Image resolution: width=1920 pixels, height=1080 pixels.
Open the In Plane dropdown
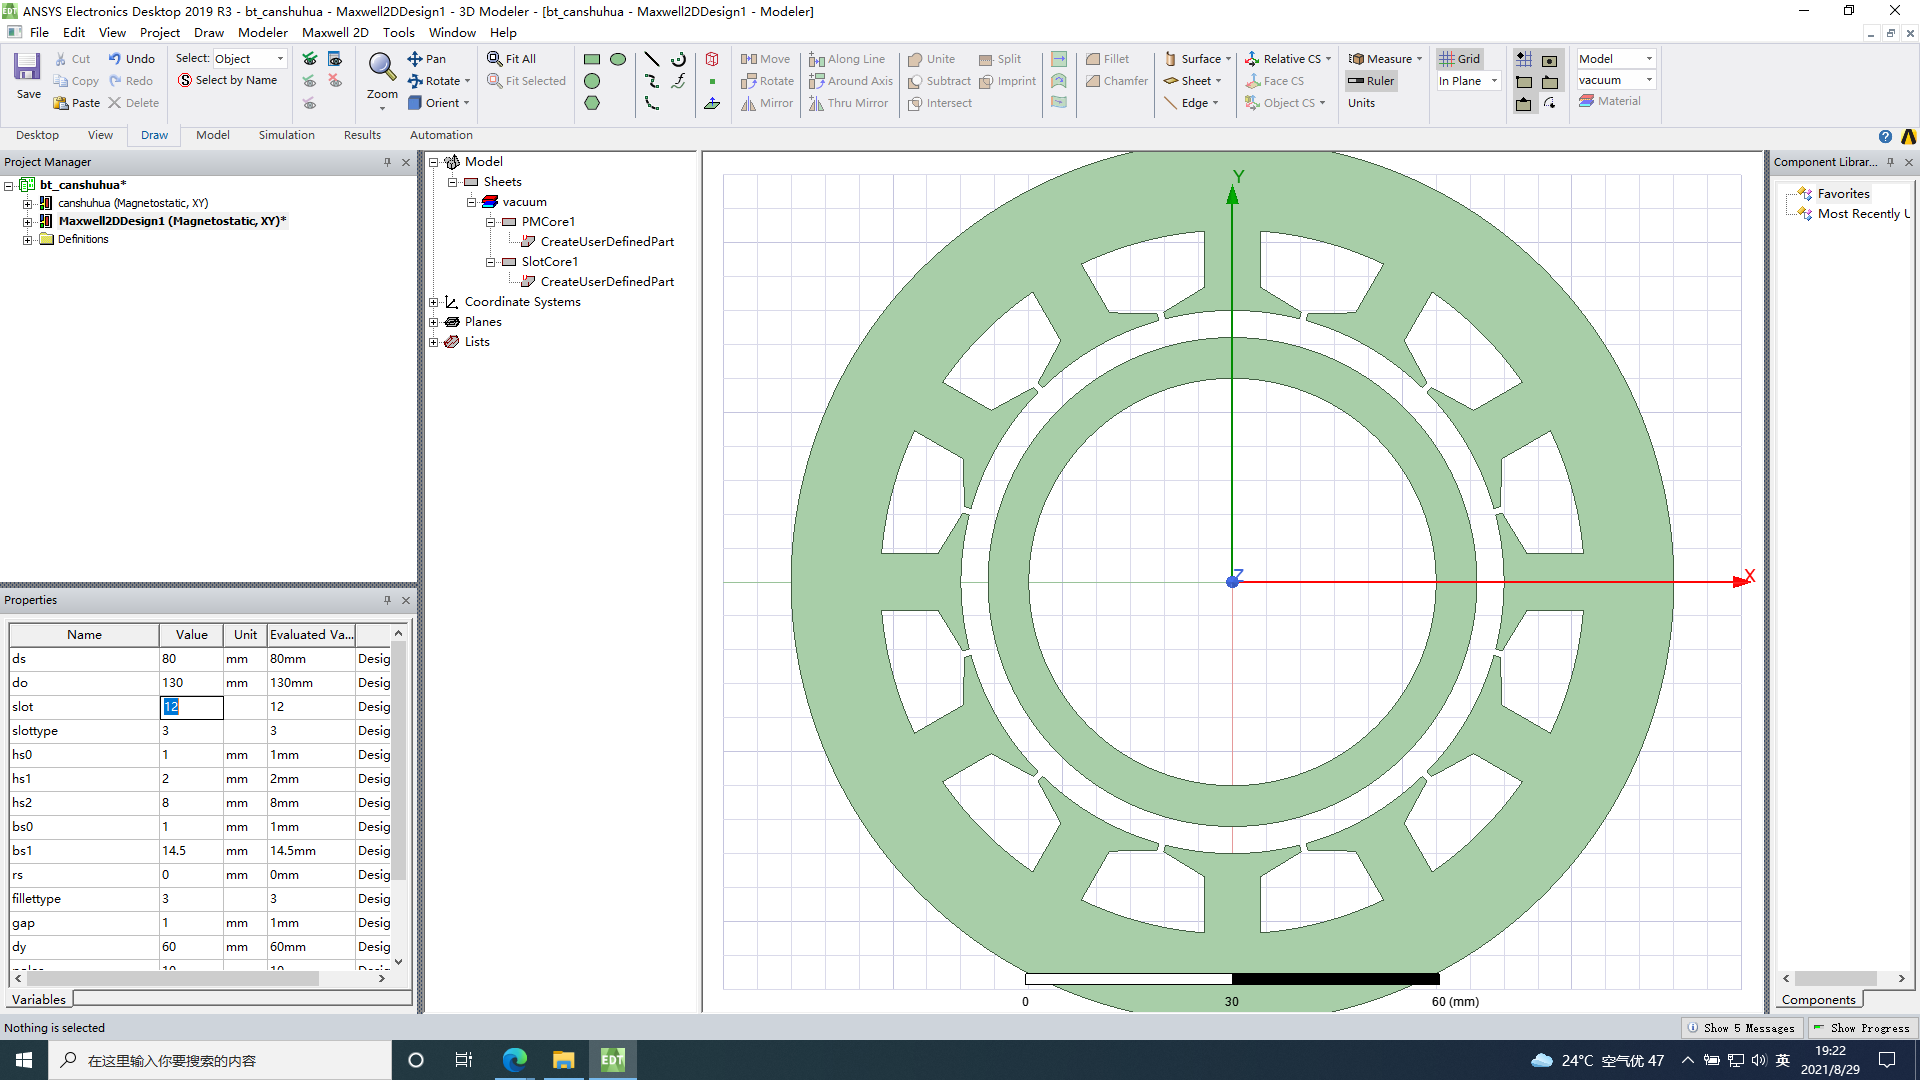tap(1494, 81)
